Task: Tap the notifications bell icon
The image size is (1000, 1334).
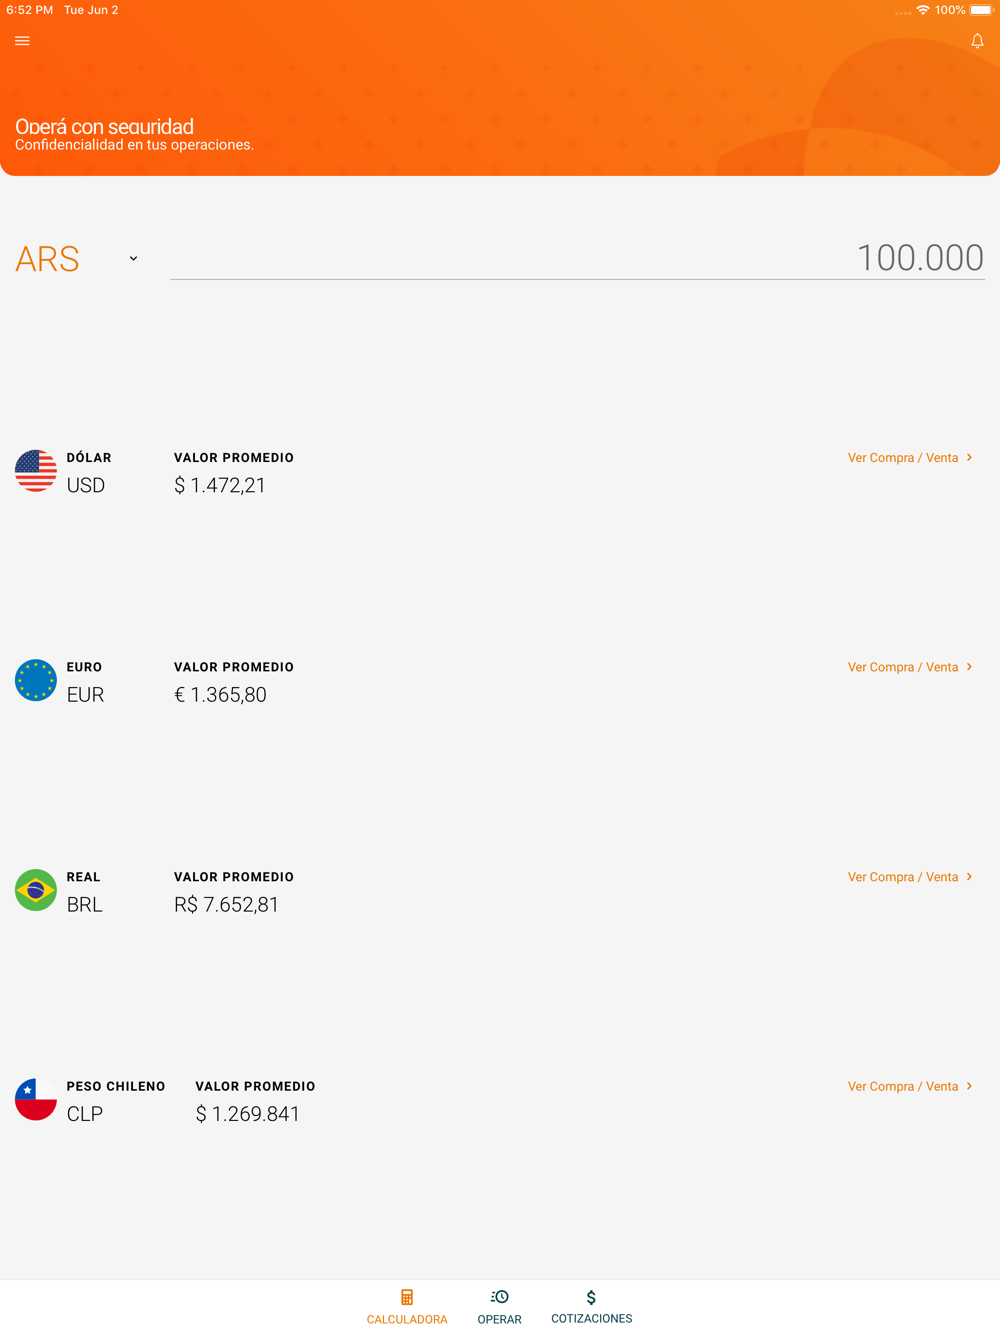Action: tap(977, 41)
